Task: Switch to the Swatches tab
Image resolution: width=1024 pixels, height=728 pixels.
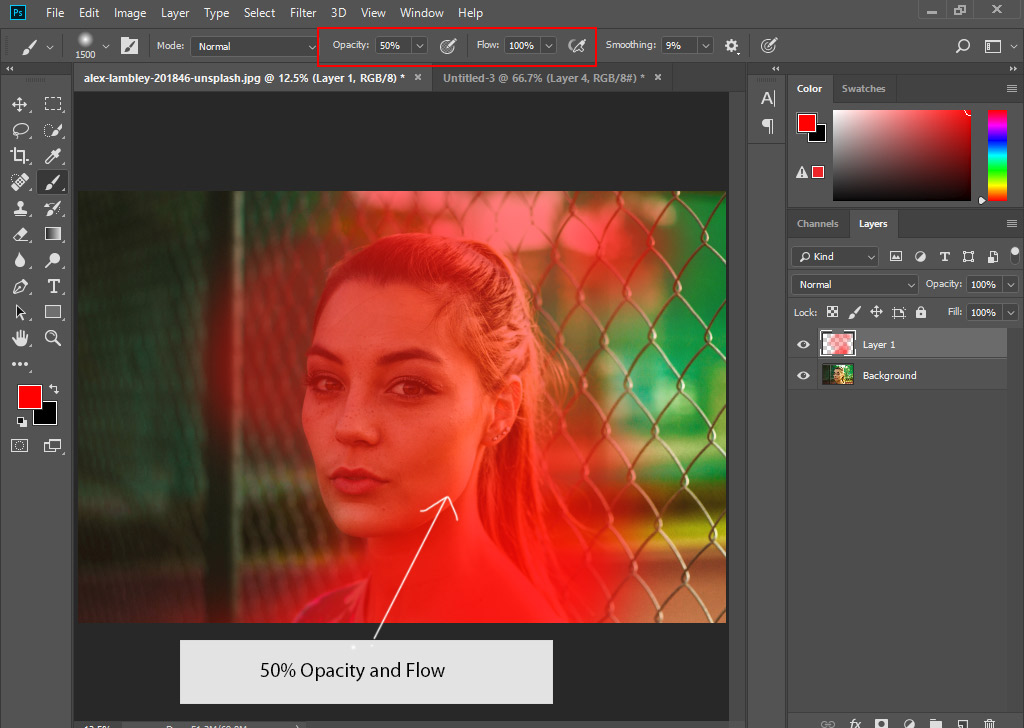Action: pos(863,88)
